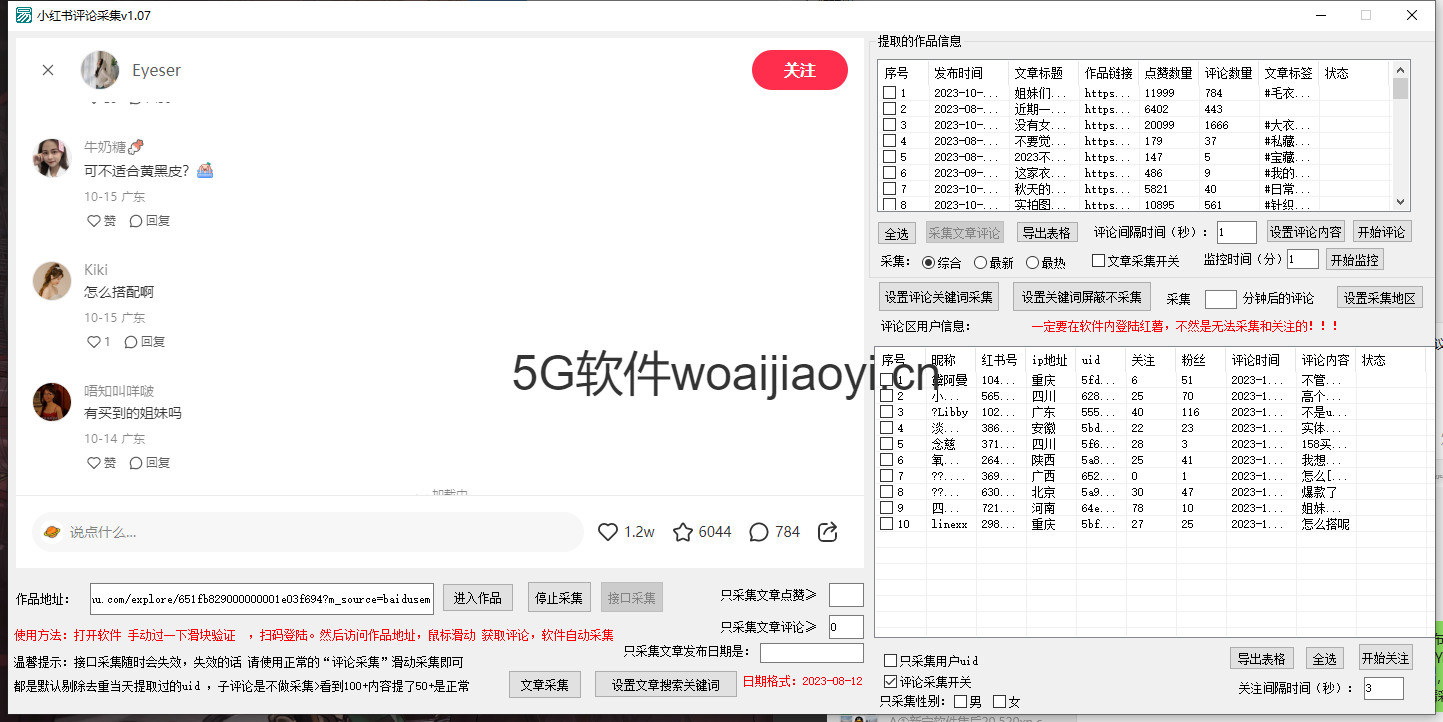The image size is (1443, 722).
Task: Click 导出表格 button beside 采集文章评论
Action: point(1047,233)
